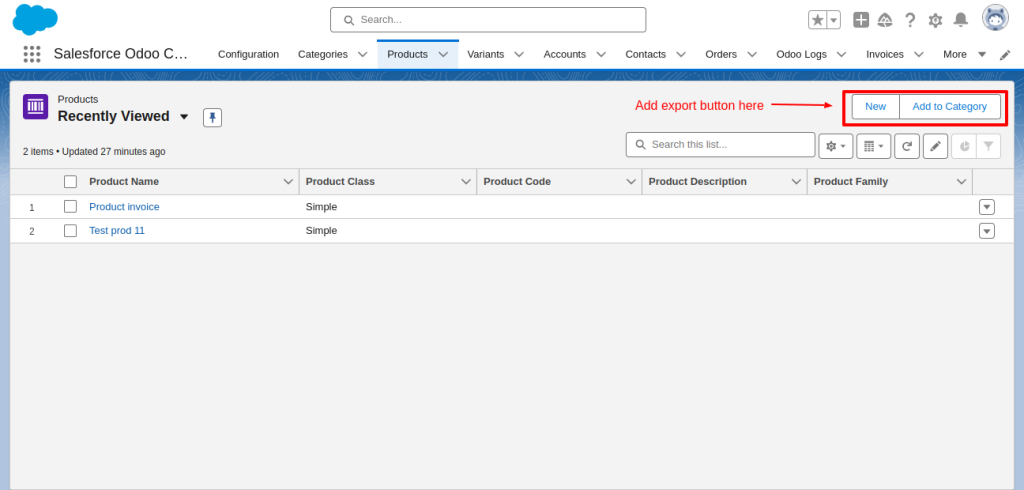The height and width of the screenshot is (490, 1024).
Task: Open Trailhead guidance center icon
Action: tap(885, 20)
